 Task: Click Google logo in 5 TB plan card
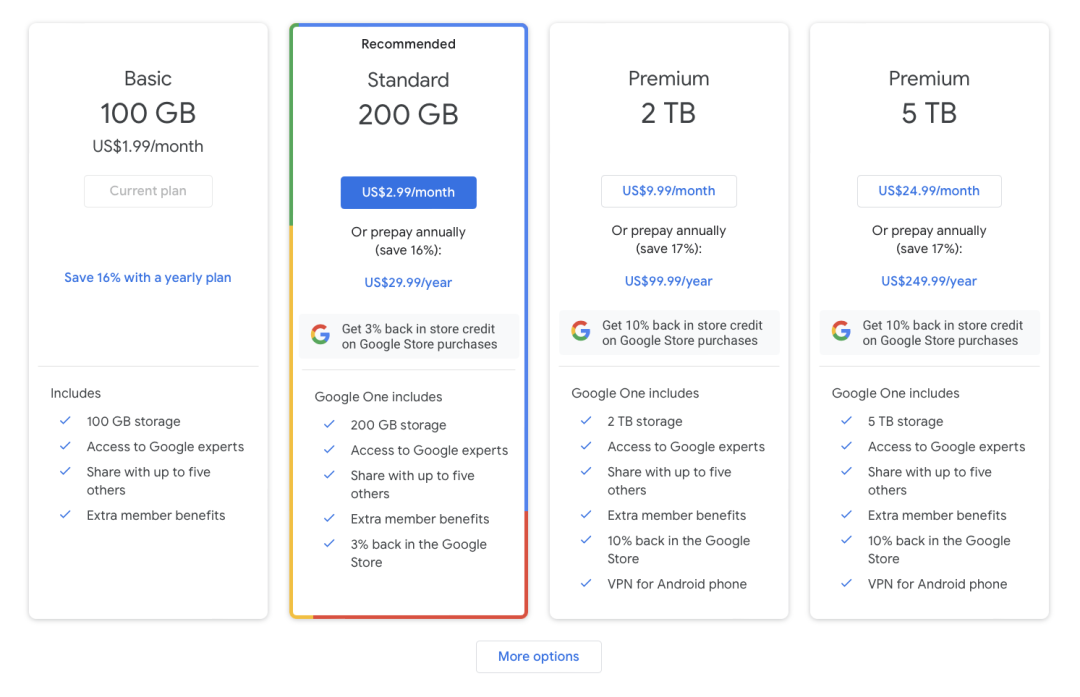pyautogui.click(x=841, y=331)
